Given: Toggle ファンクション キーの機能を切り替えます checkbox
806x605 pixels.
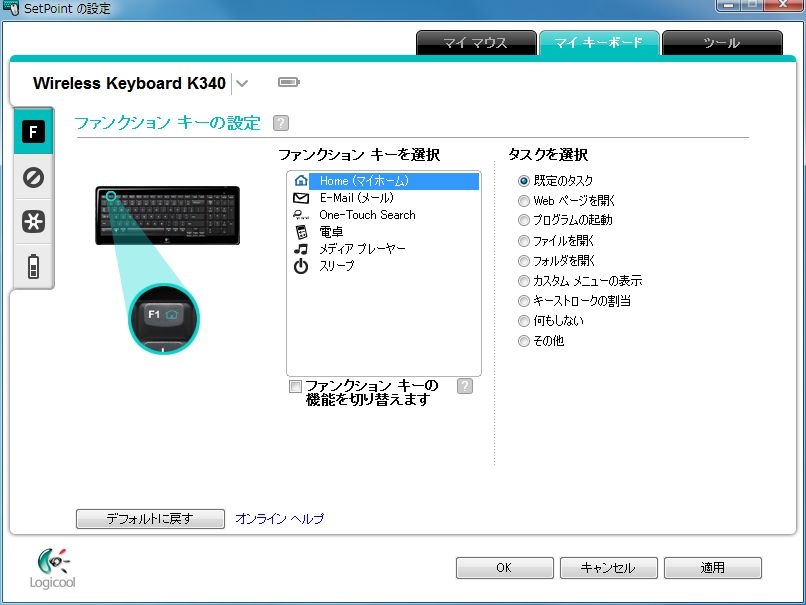Looking at the screenshot, I should (296, 386).
